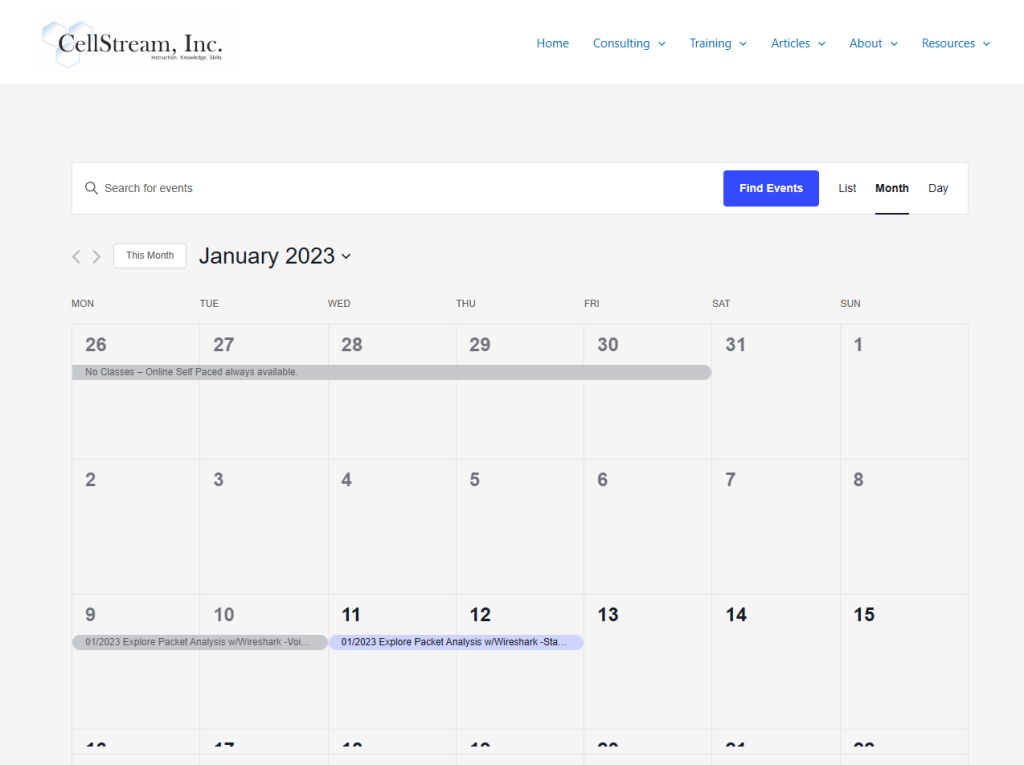Screen dimensions: 1024x765
Task: Open the Articles dropdown menu
Action: 797,43
